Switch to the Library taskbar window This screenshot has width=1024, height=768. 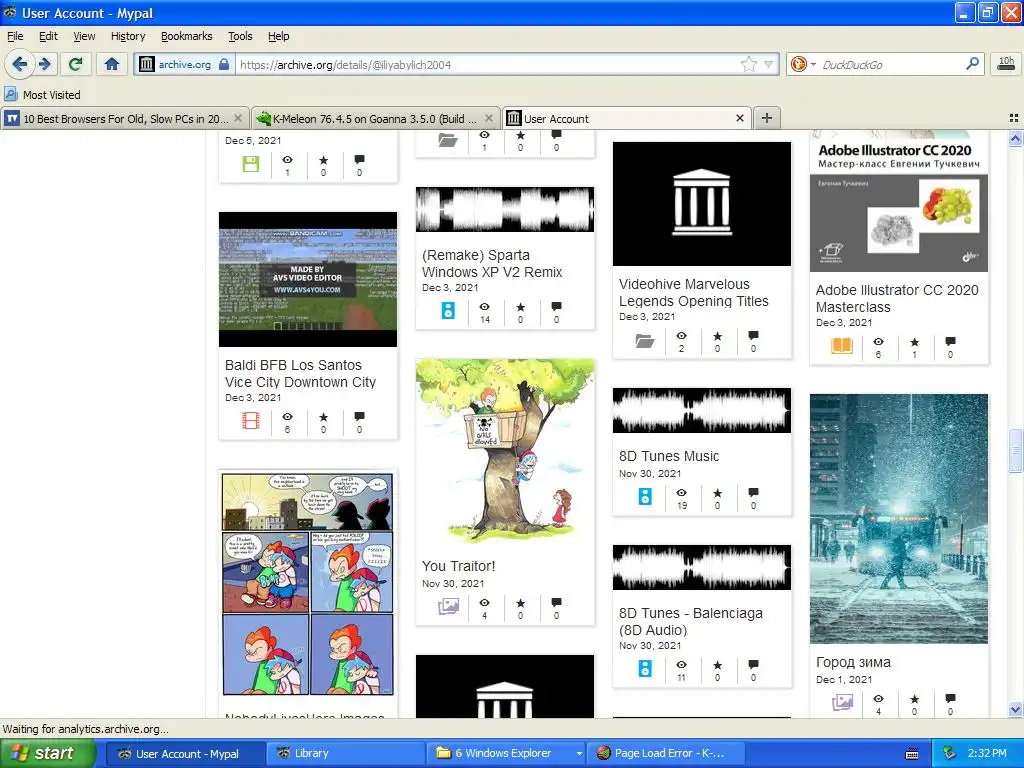(344, 754)
